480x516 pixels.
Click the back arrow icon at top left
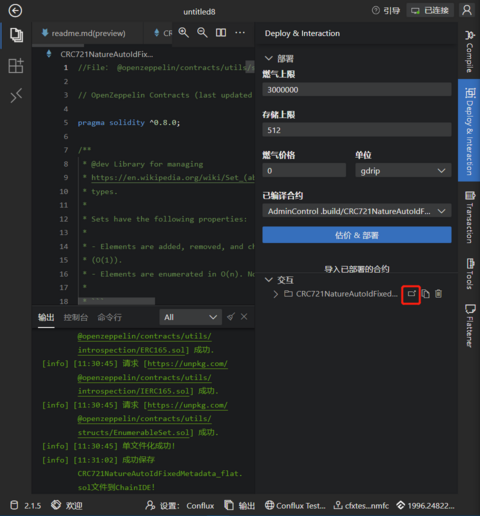tap(15, 11)
